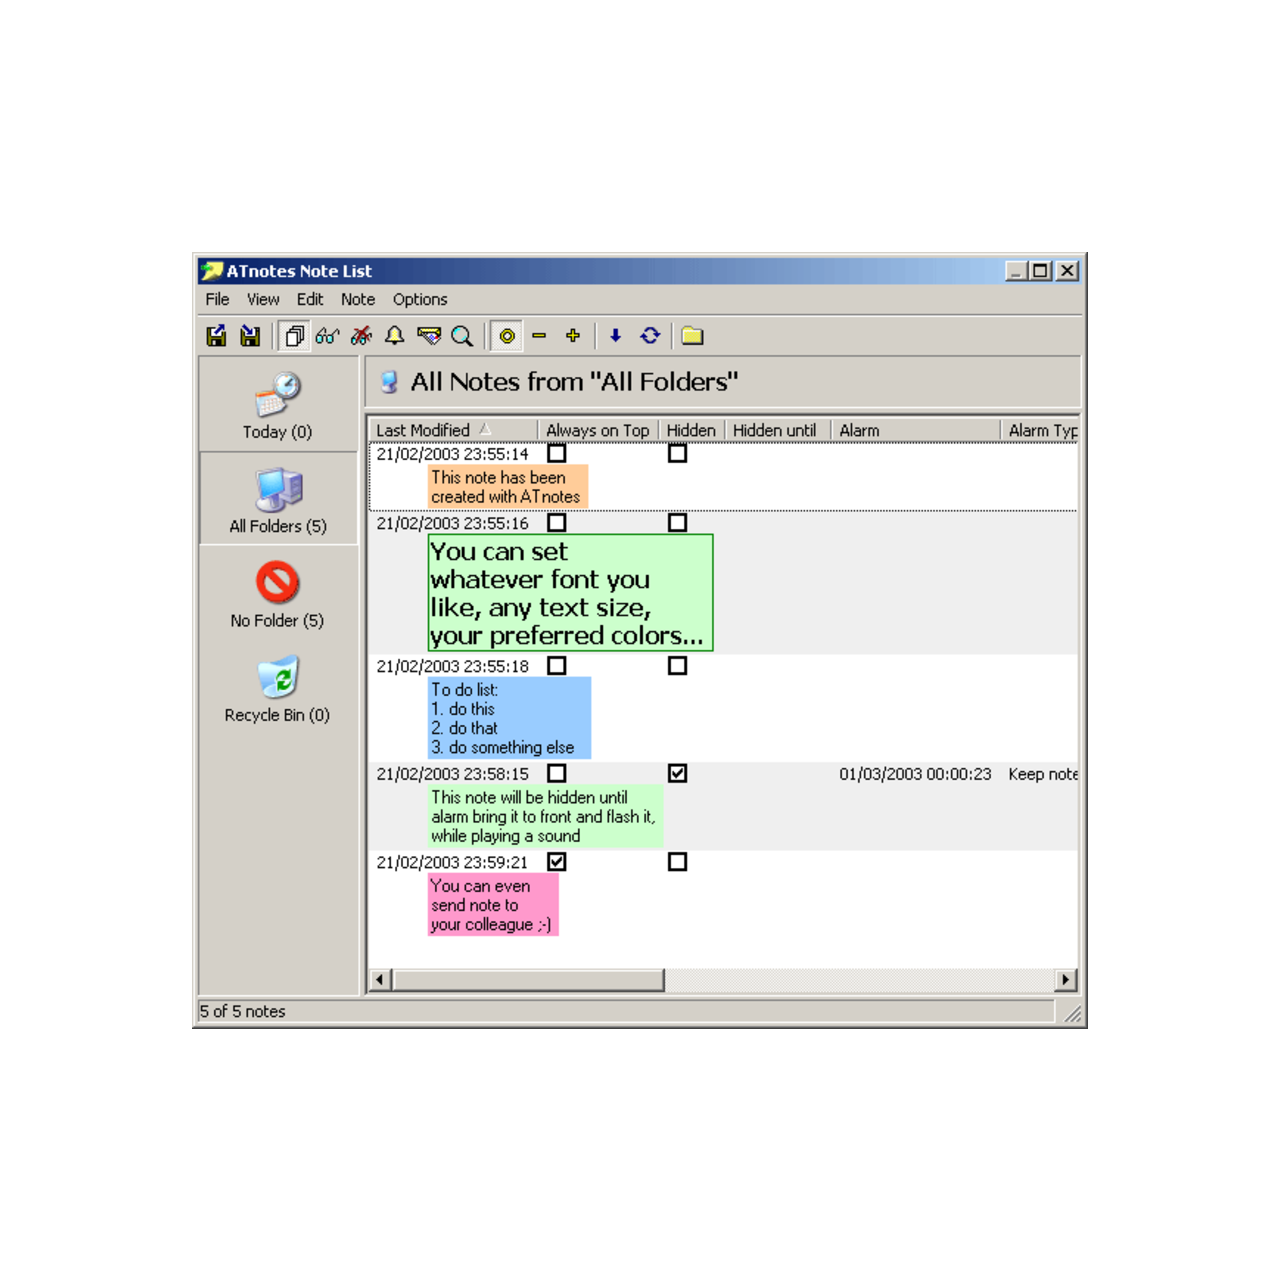
Task: Toggle Hidden for the 23:55:16 note
Action: (677, 522)
